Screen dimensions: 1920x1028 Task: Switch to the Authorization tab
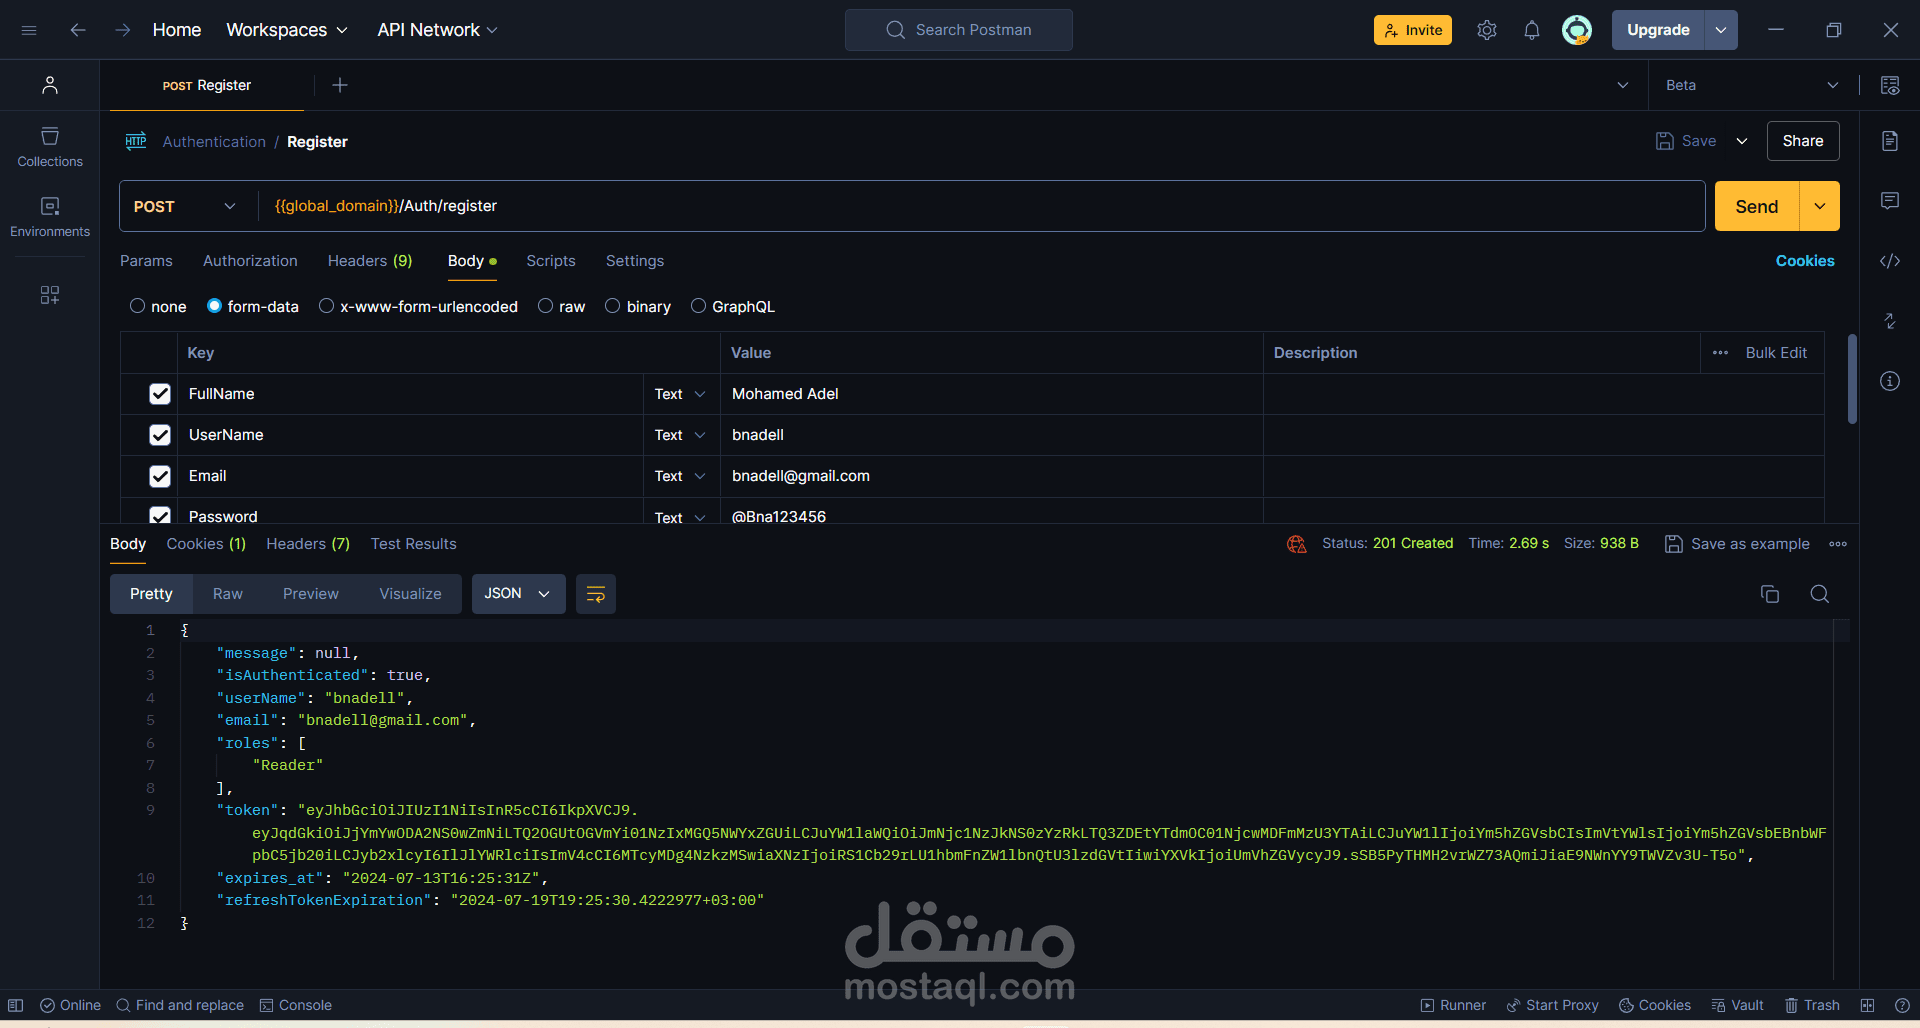(x=250, y=261)
